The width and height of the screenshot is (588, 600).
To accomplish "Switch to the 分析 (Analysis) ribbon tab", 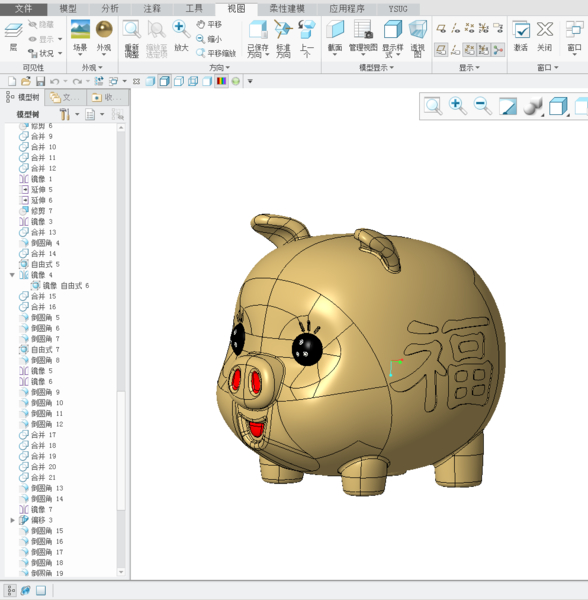I will (110, 9).
